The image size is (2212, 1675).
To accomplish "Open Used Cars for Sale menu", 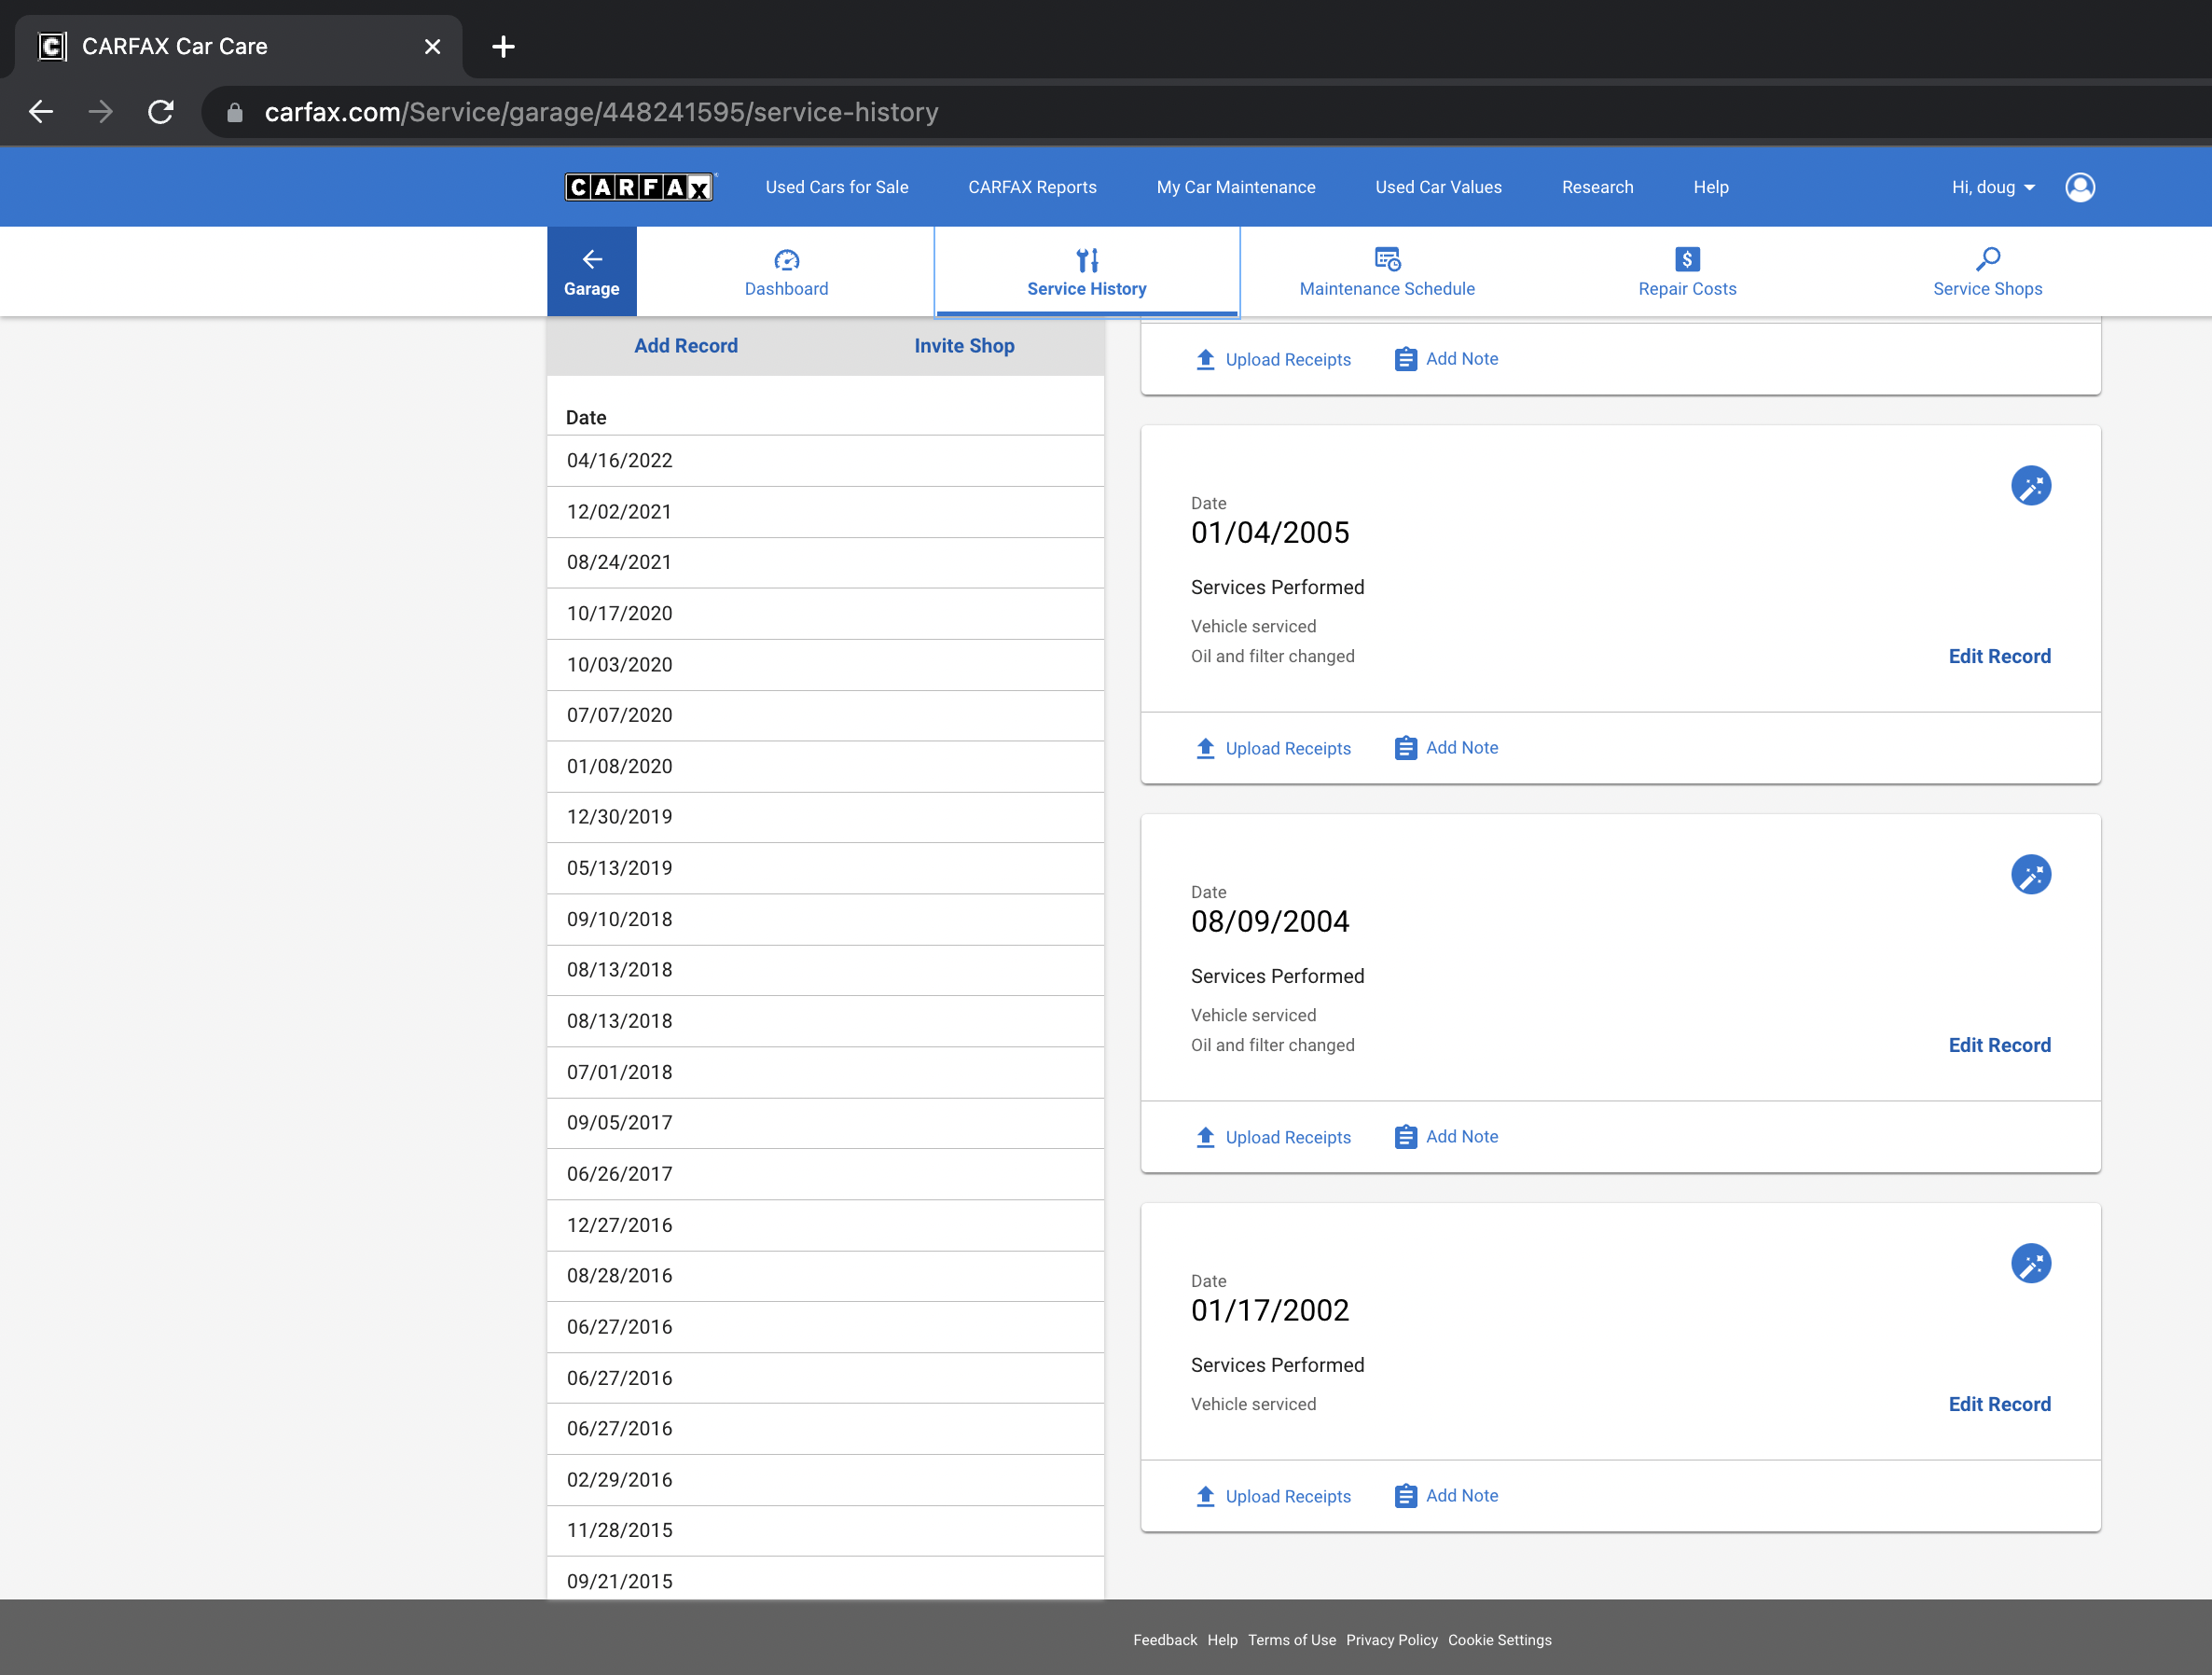I will click(x=837, y=187).
